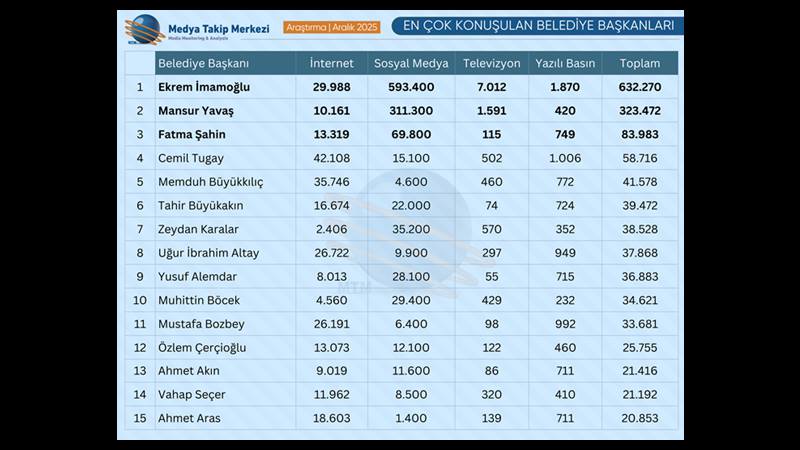Click the Toplam column header
Screen dimensions: 800x450
click(639, 63)
